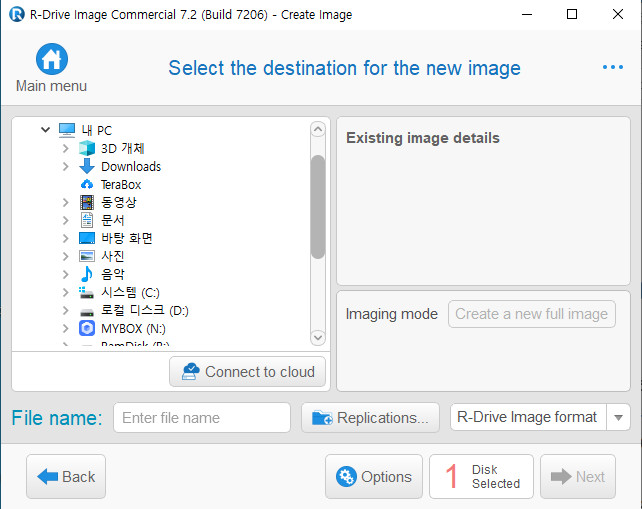Open the Replications dialog
Image resolution: width=642 pixels, height=509 pixels.
[370, 418]
